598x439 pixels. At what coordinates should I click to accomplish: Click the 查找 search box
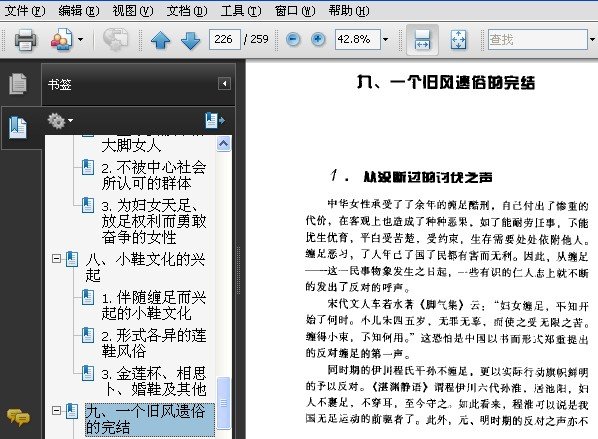(x=537, y=39)
